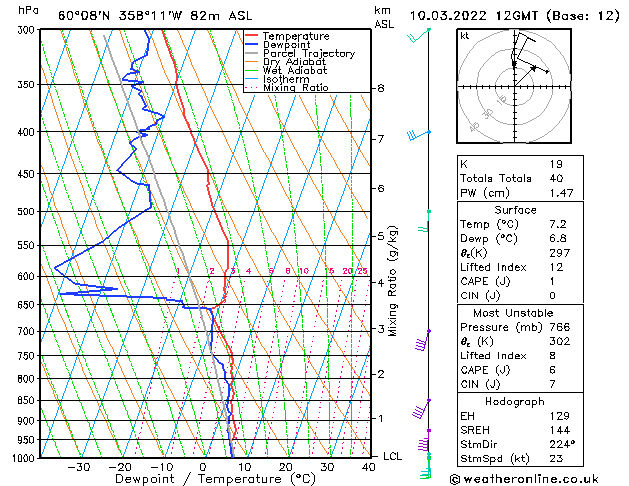The width and height of the screenshot is (629, 486).
Task: Click the weatheronline.co.uk copyright text
Action: pos(524,479)
